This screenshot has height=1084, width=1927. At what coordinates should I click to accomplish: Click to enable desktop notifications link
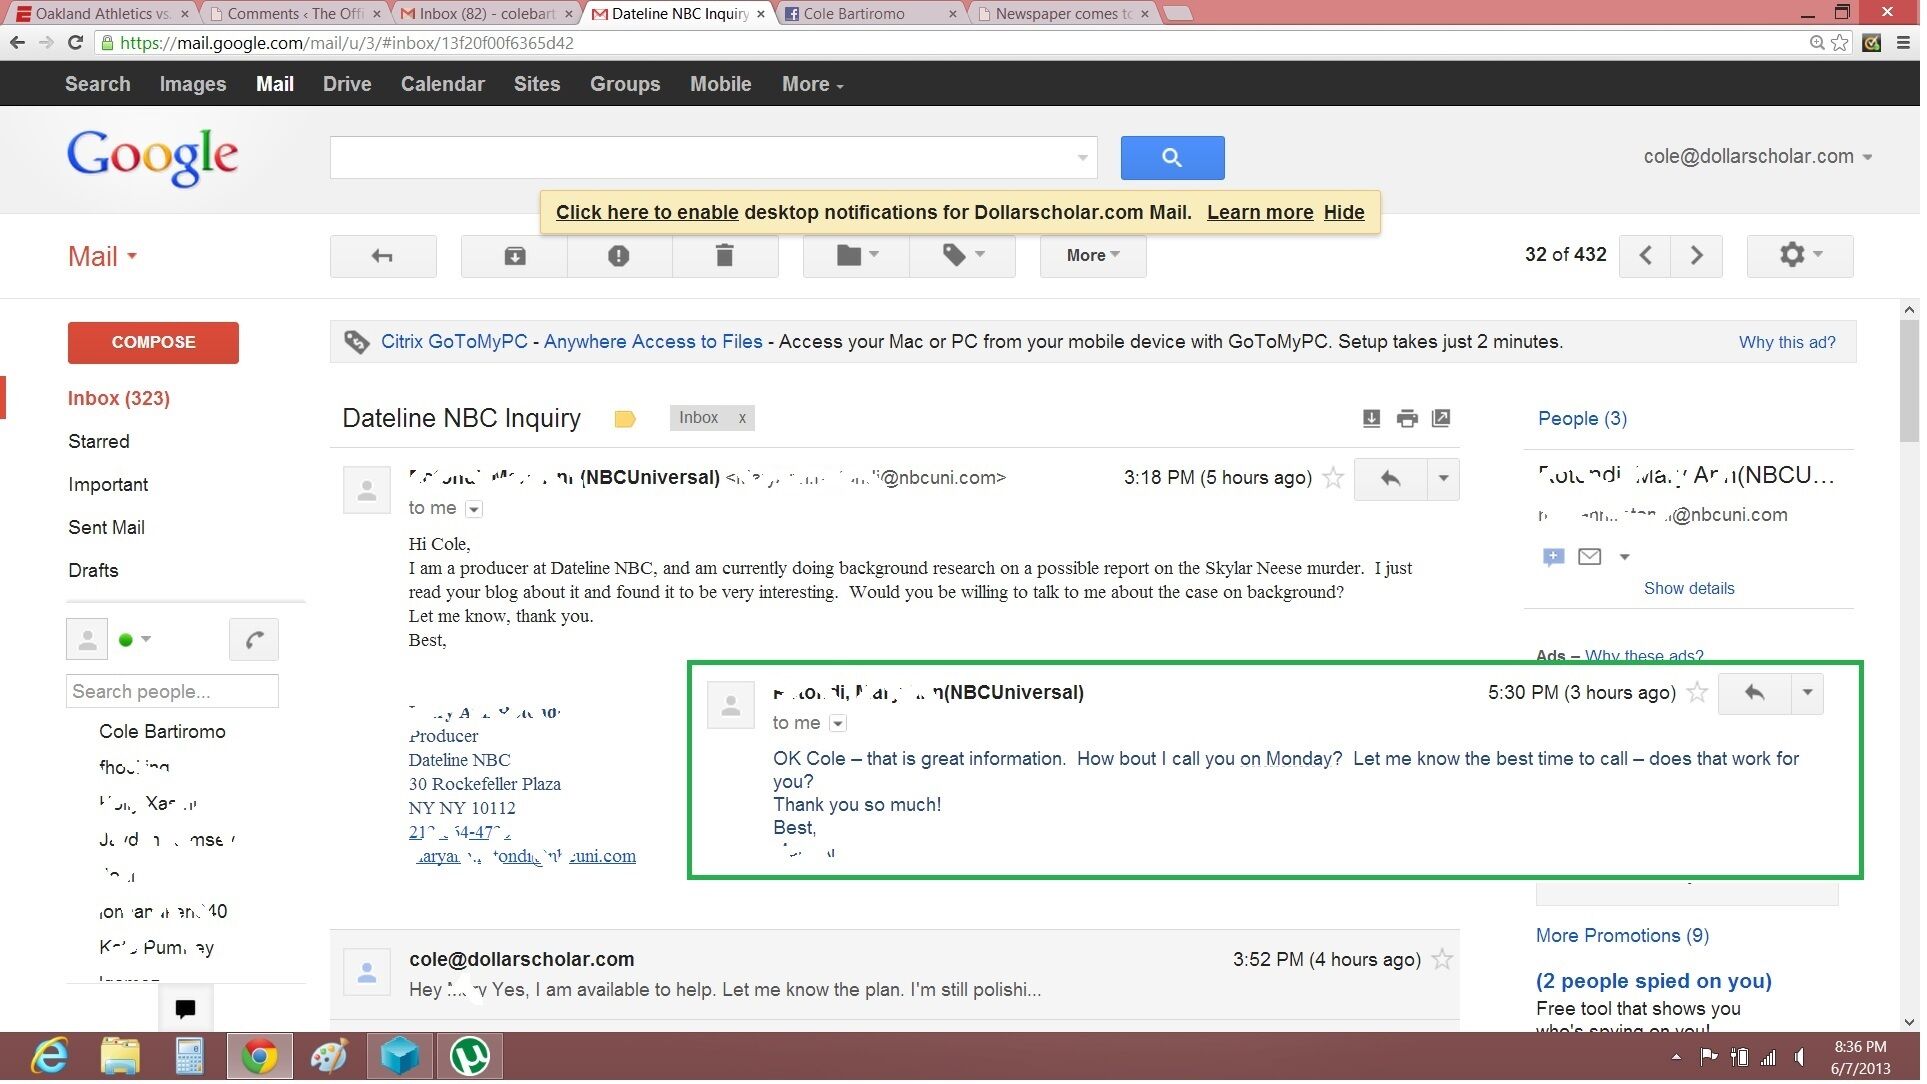click(650, 213)
